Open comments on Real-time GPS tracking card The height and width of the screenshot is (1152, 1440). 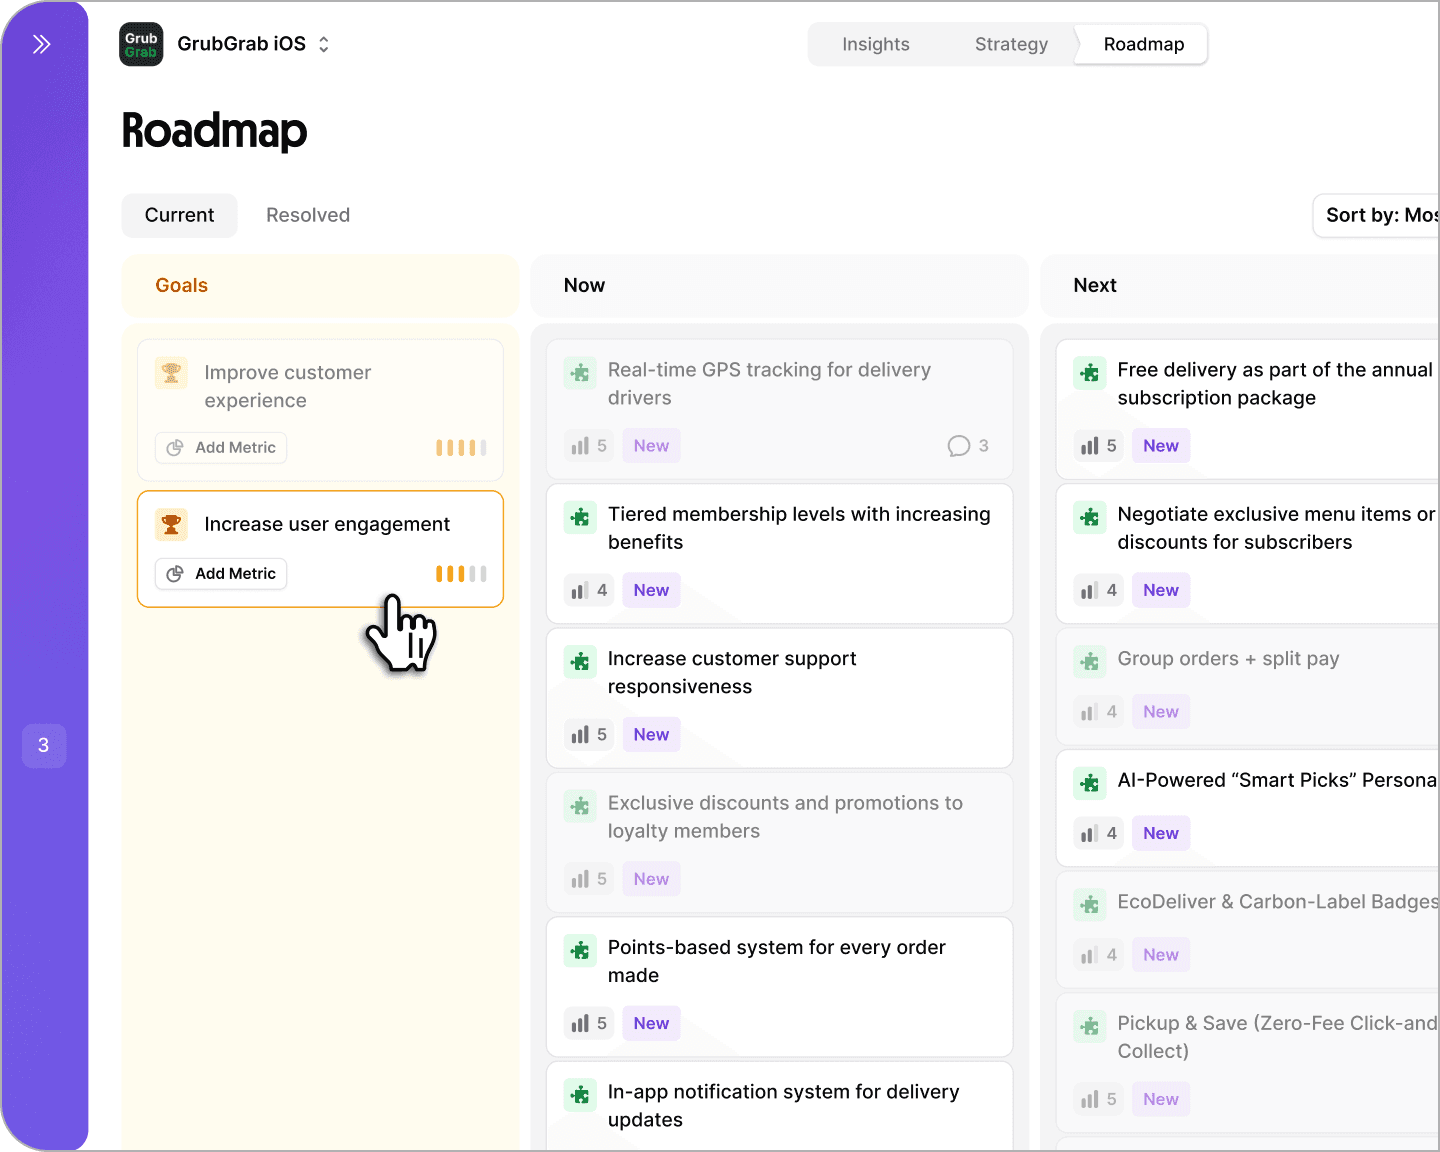coord(968,446)
